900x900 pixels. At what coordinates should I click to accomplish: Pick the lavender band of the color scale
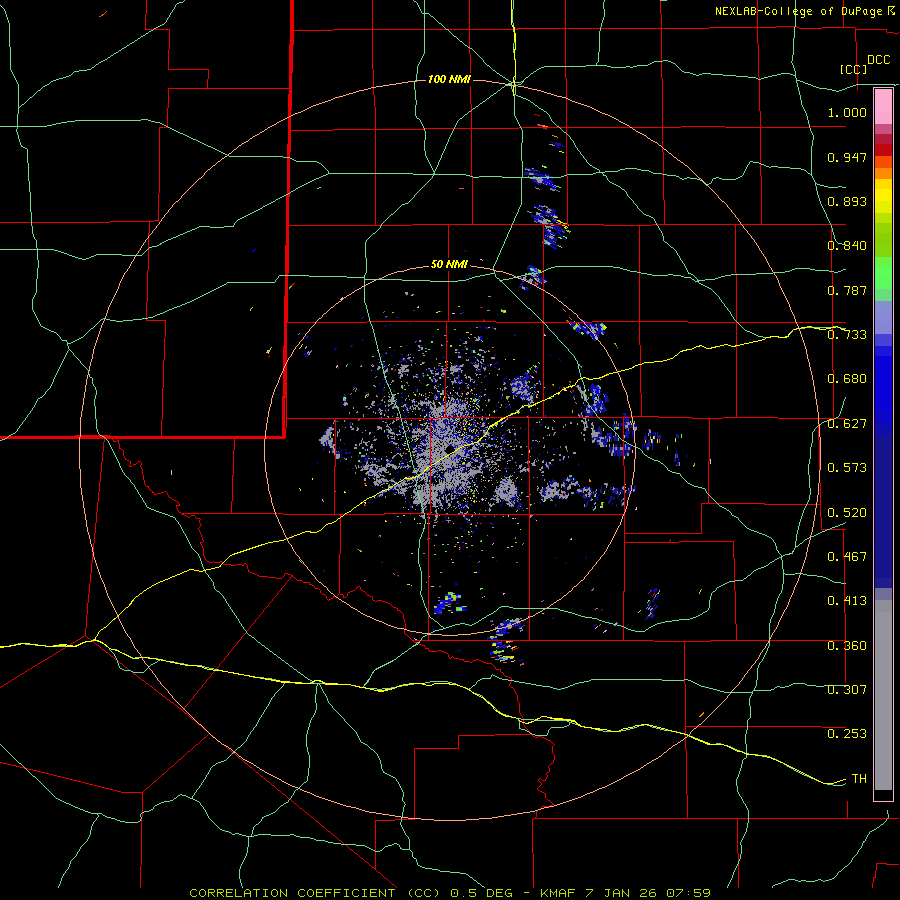pos(883,317)
